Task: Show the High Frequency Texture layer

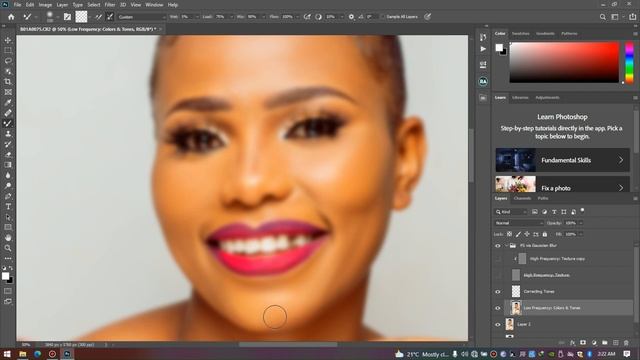Action: click(x=498, y=275)
